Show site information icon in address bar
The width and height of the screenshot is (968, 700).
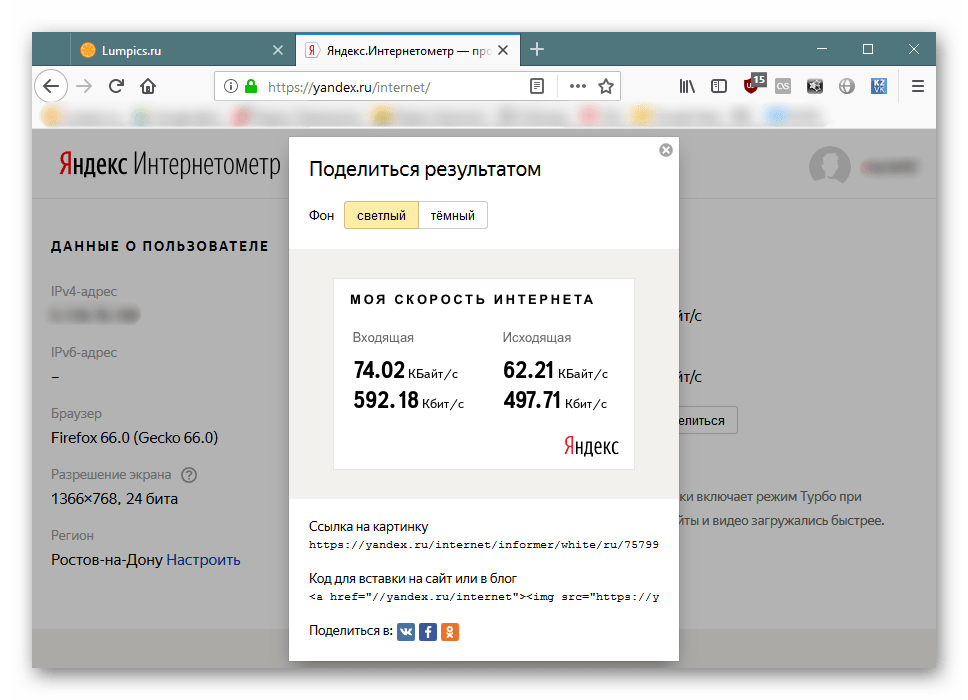coord(231,86)
